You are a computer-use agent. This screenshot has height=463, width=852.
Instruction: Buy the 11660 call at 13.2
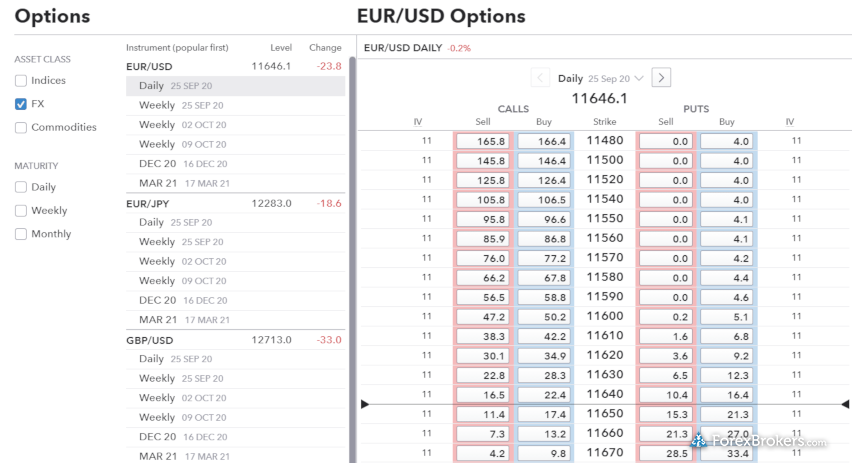[x=544, y=434]
